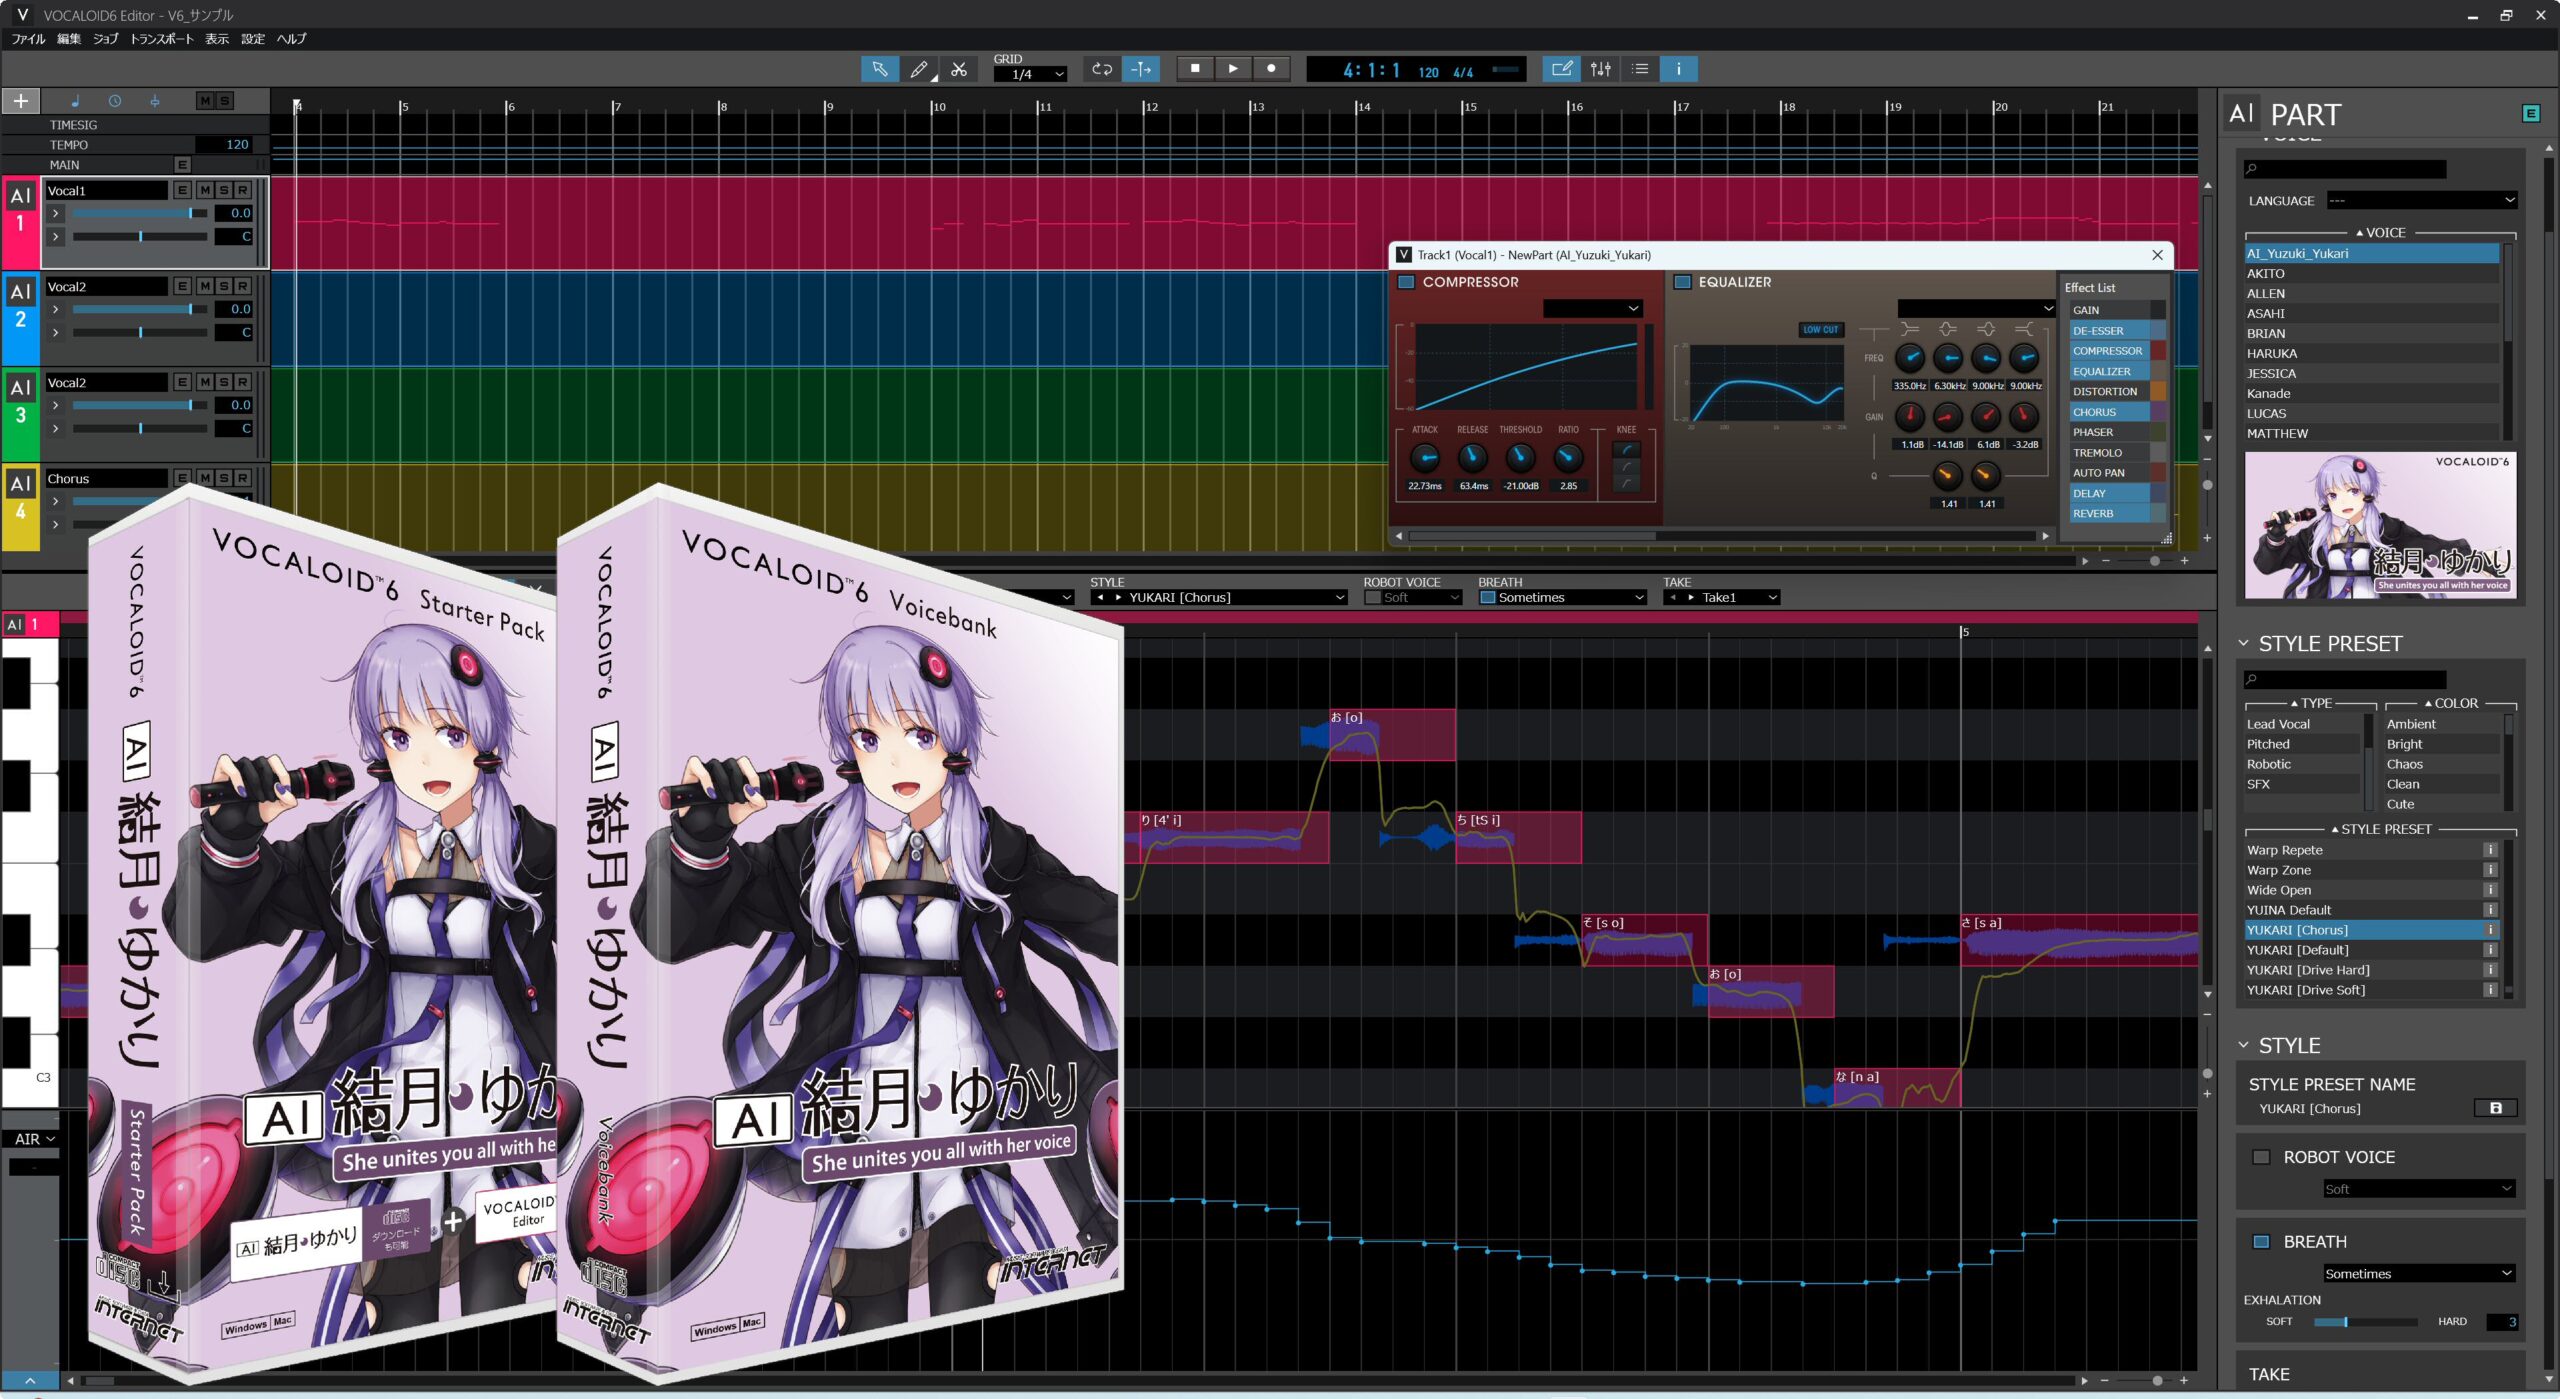Open the mixer sliders icon
Screen dimensions: 2560x1399
click(1601, 69)
